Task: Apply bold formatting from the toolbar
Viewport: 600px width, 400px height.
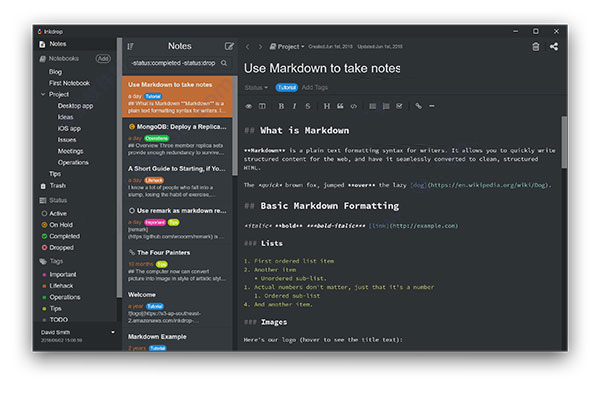Action: click(x=281, y=106)
